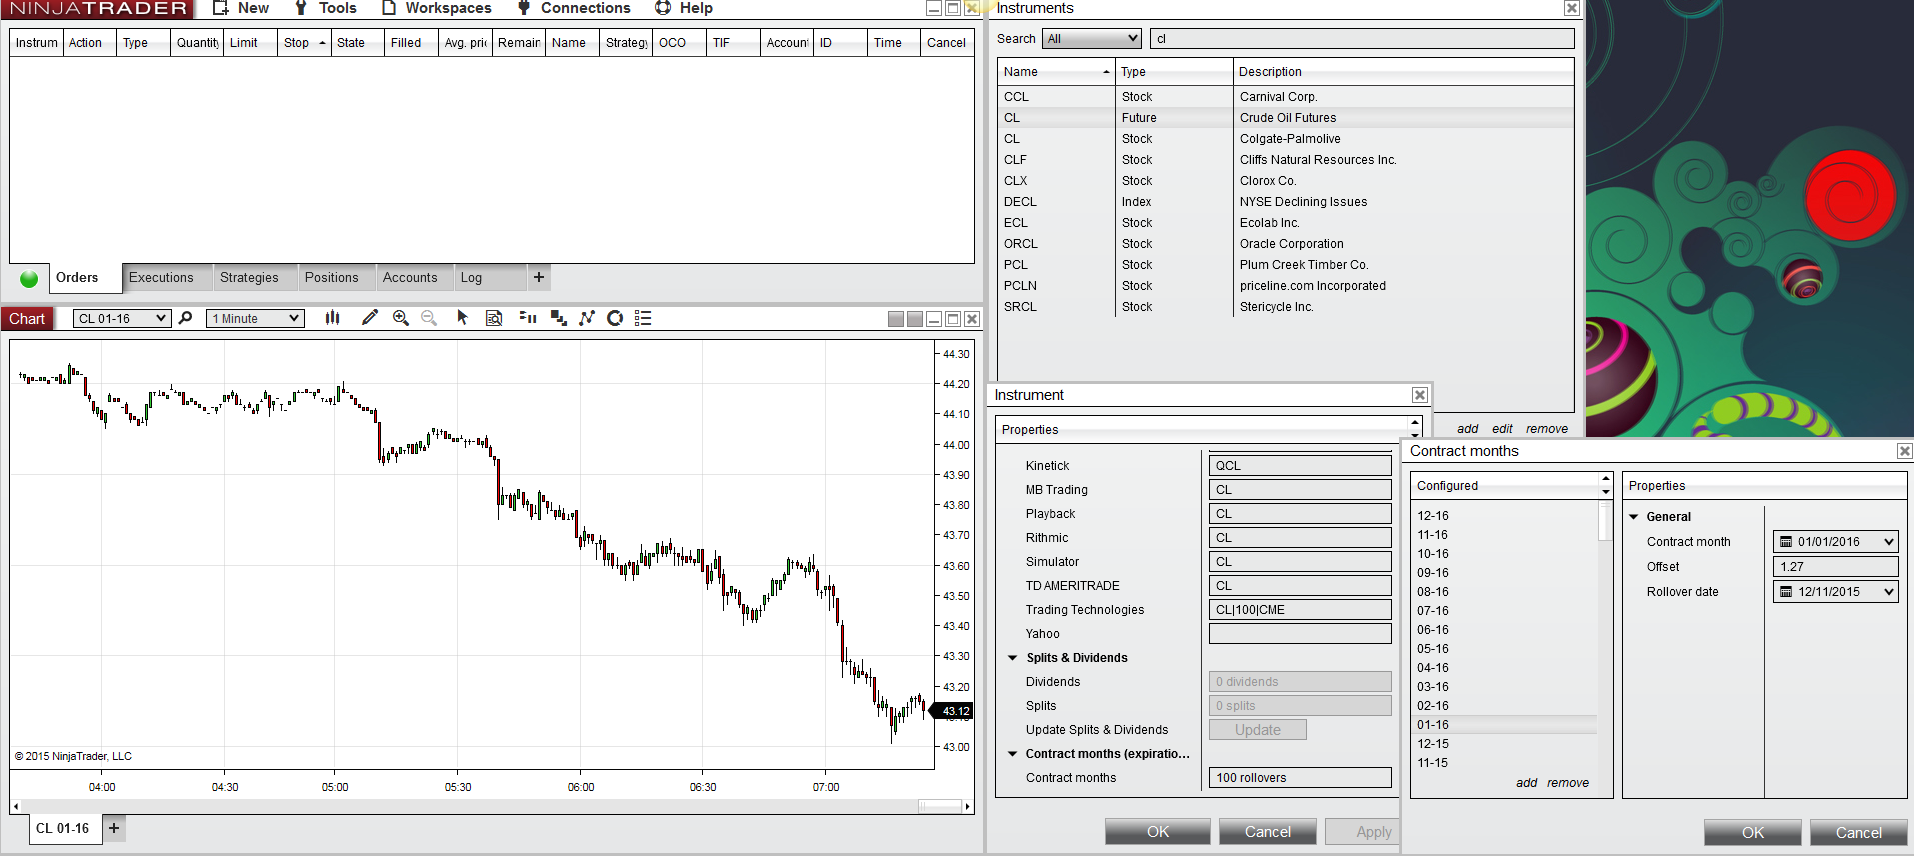Open the New menu
The image size is (1914, 856).
[x=241, y=8]
